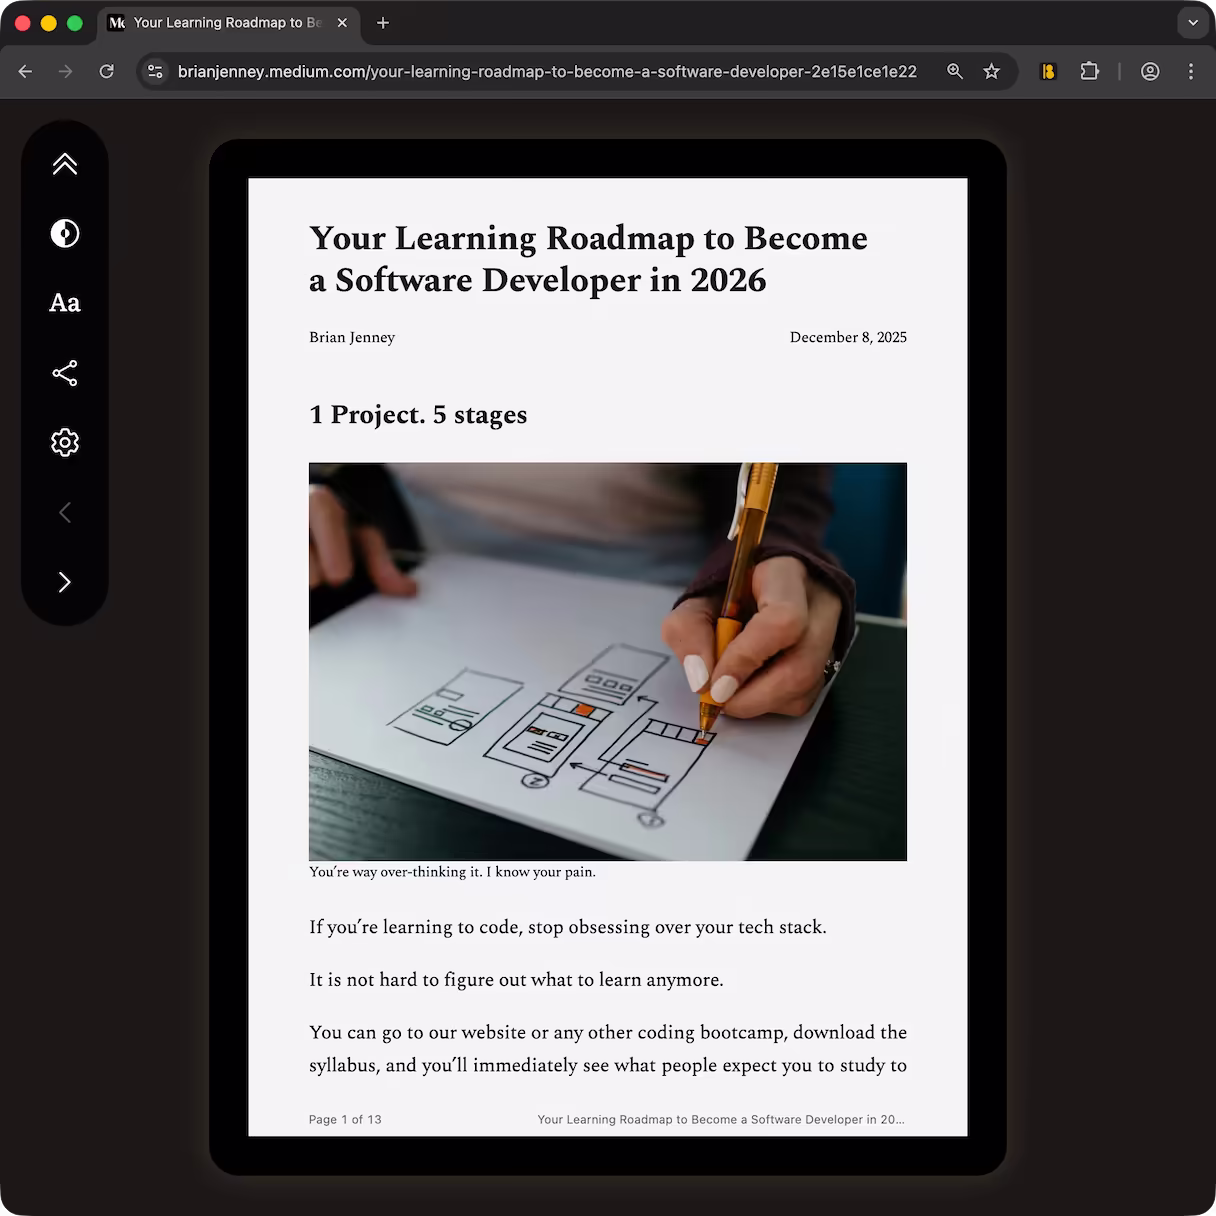The height and width of the screenshot is (1216, 1216).
Task: Open the gear settings icon
Action: (65, 443)
